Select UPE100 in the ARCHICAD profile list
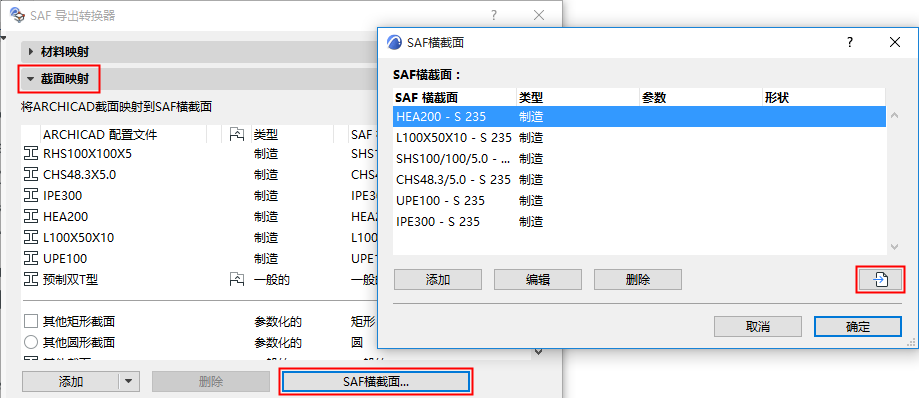The image size is (919, 398). coord(64,258)
